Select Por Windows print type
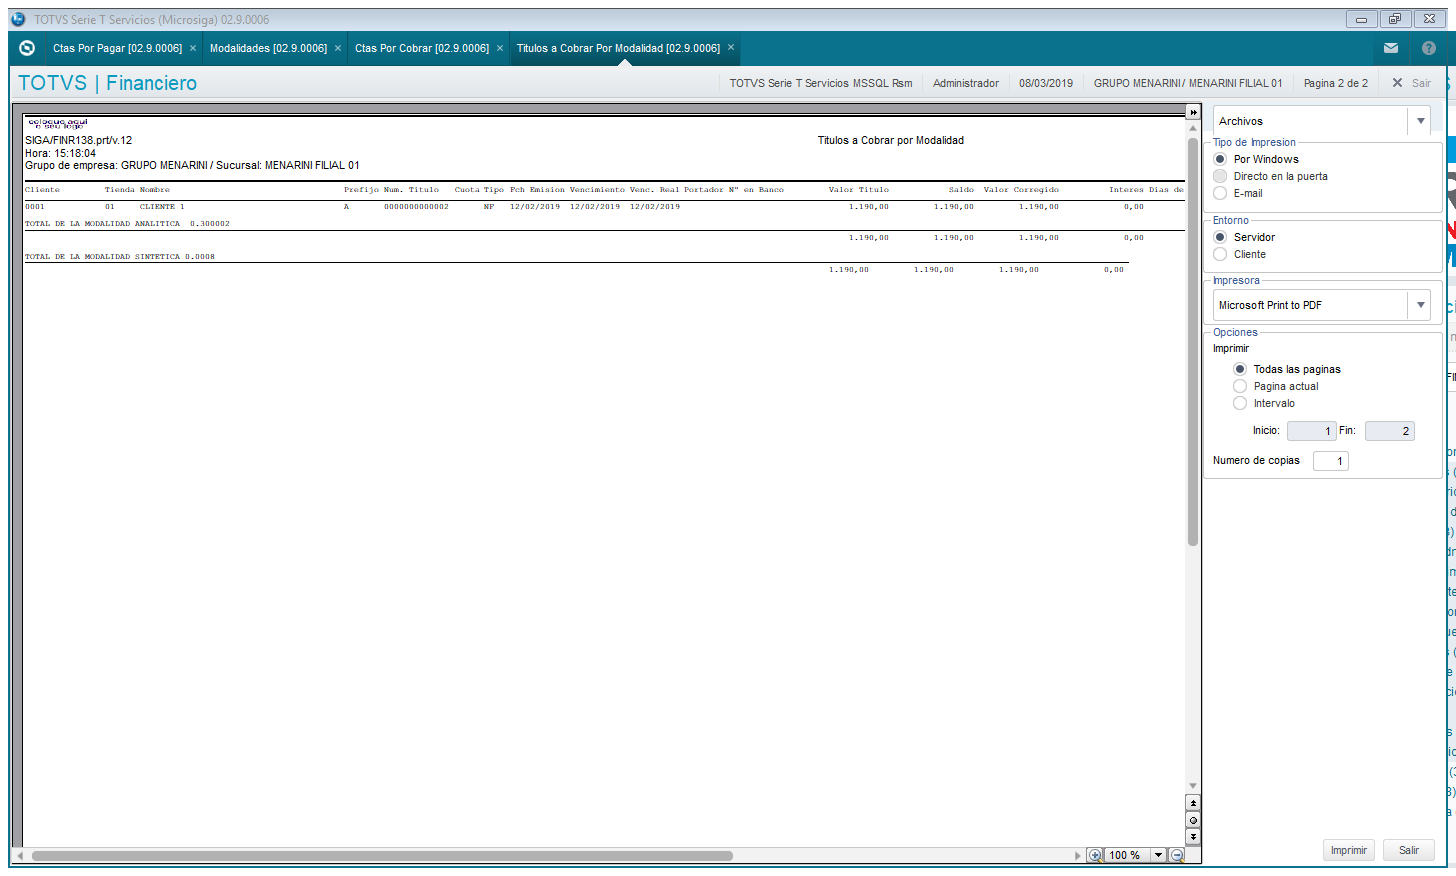Viewport: 1456px width, 876px height. pos(1220,159)
